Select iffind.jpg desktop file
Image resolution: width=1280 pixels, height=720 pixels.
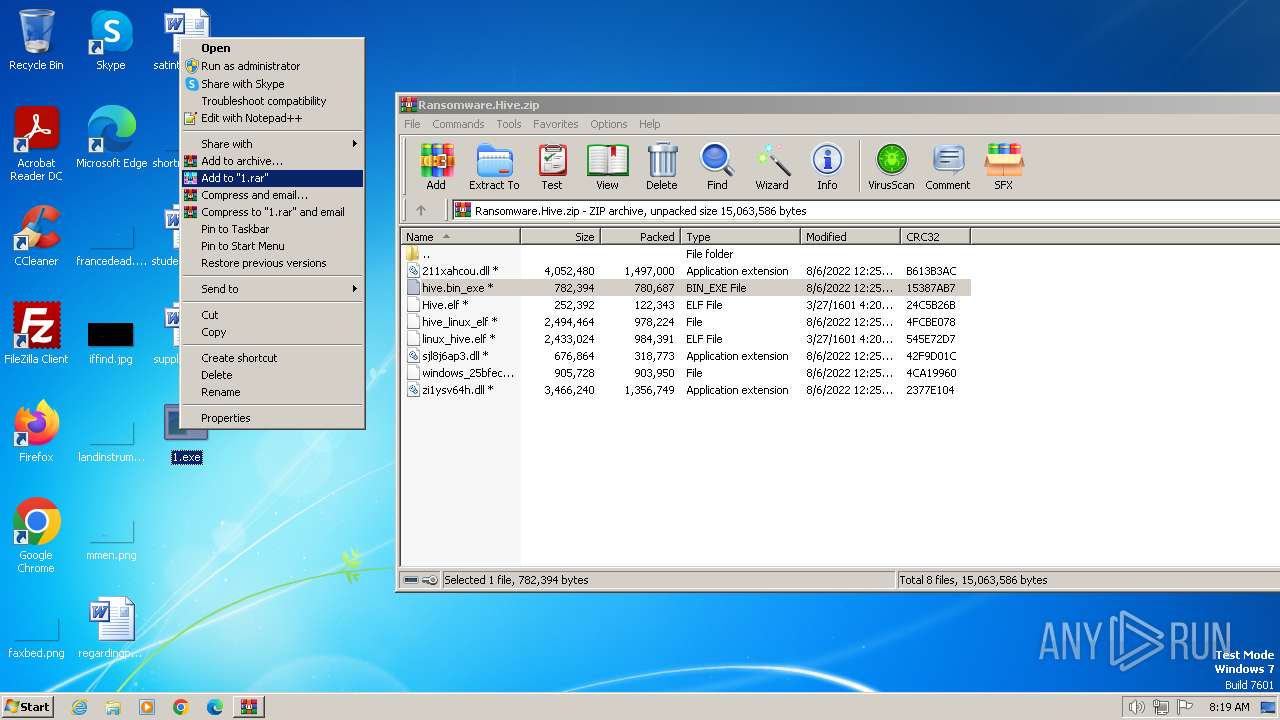pyautogui.click(x=111, y=342)
